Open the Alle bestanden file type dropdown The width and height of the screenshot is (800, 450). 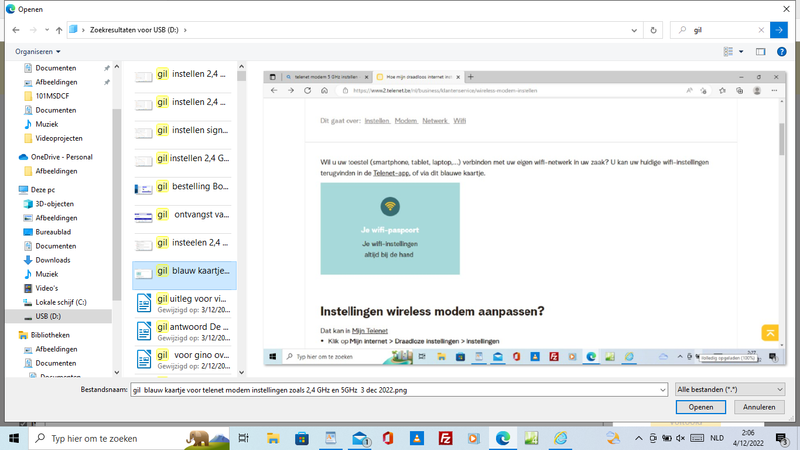click(730, 389)
